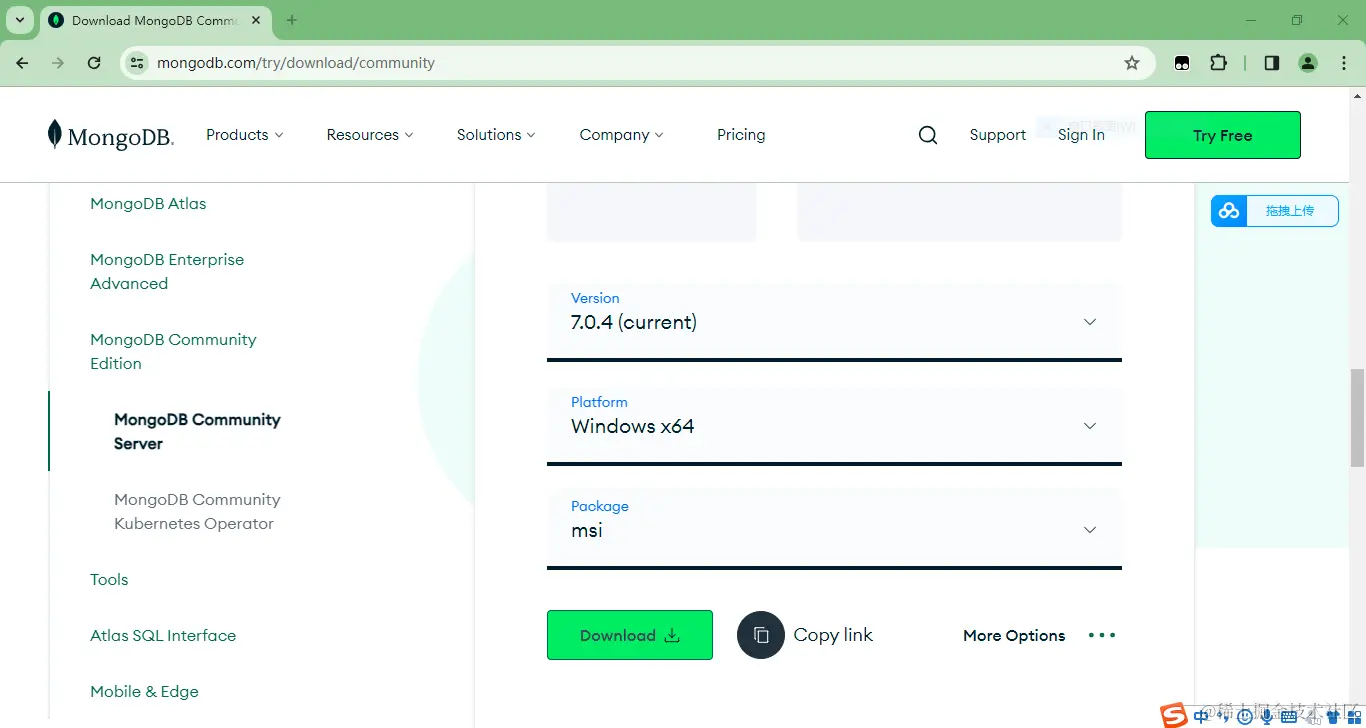Click the Sogou input method logo

click(1174, 716)
